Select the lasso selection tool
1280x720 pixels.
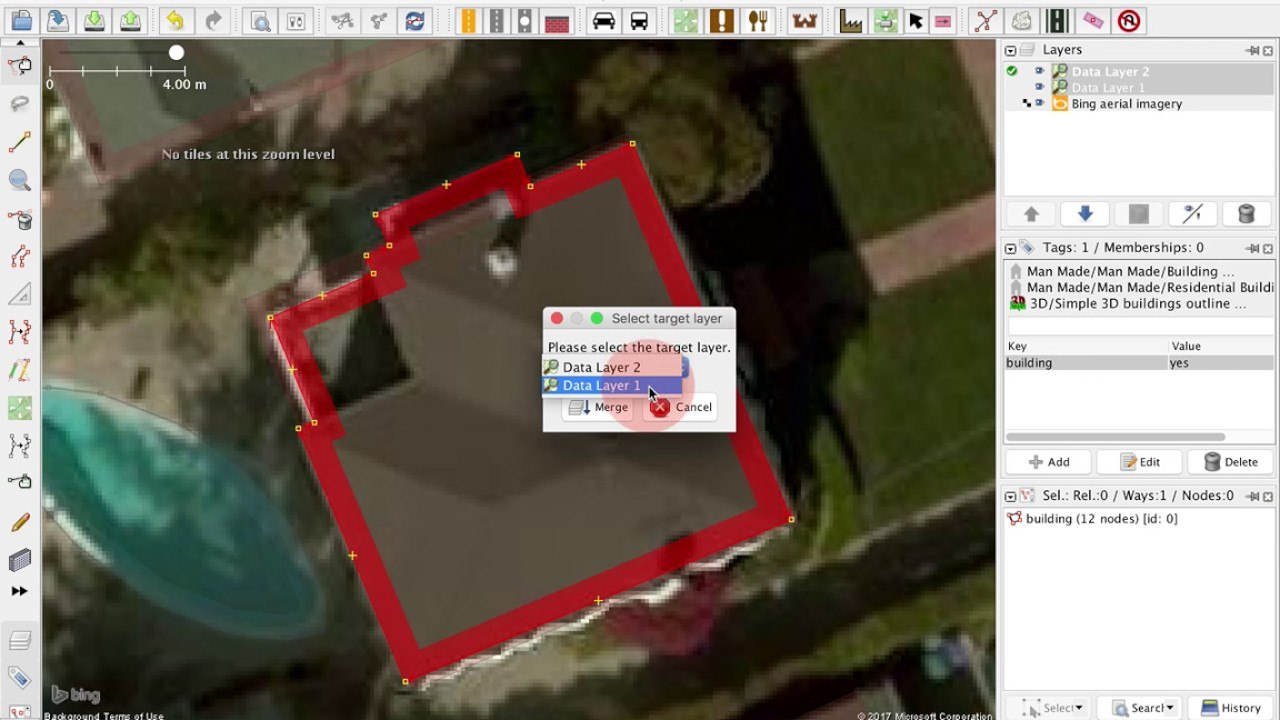point(19,104)
